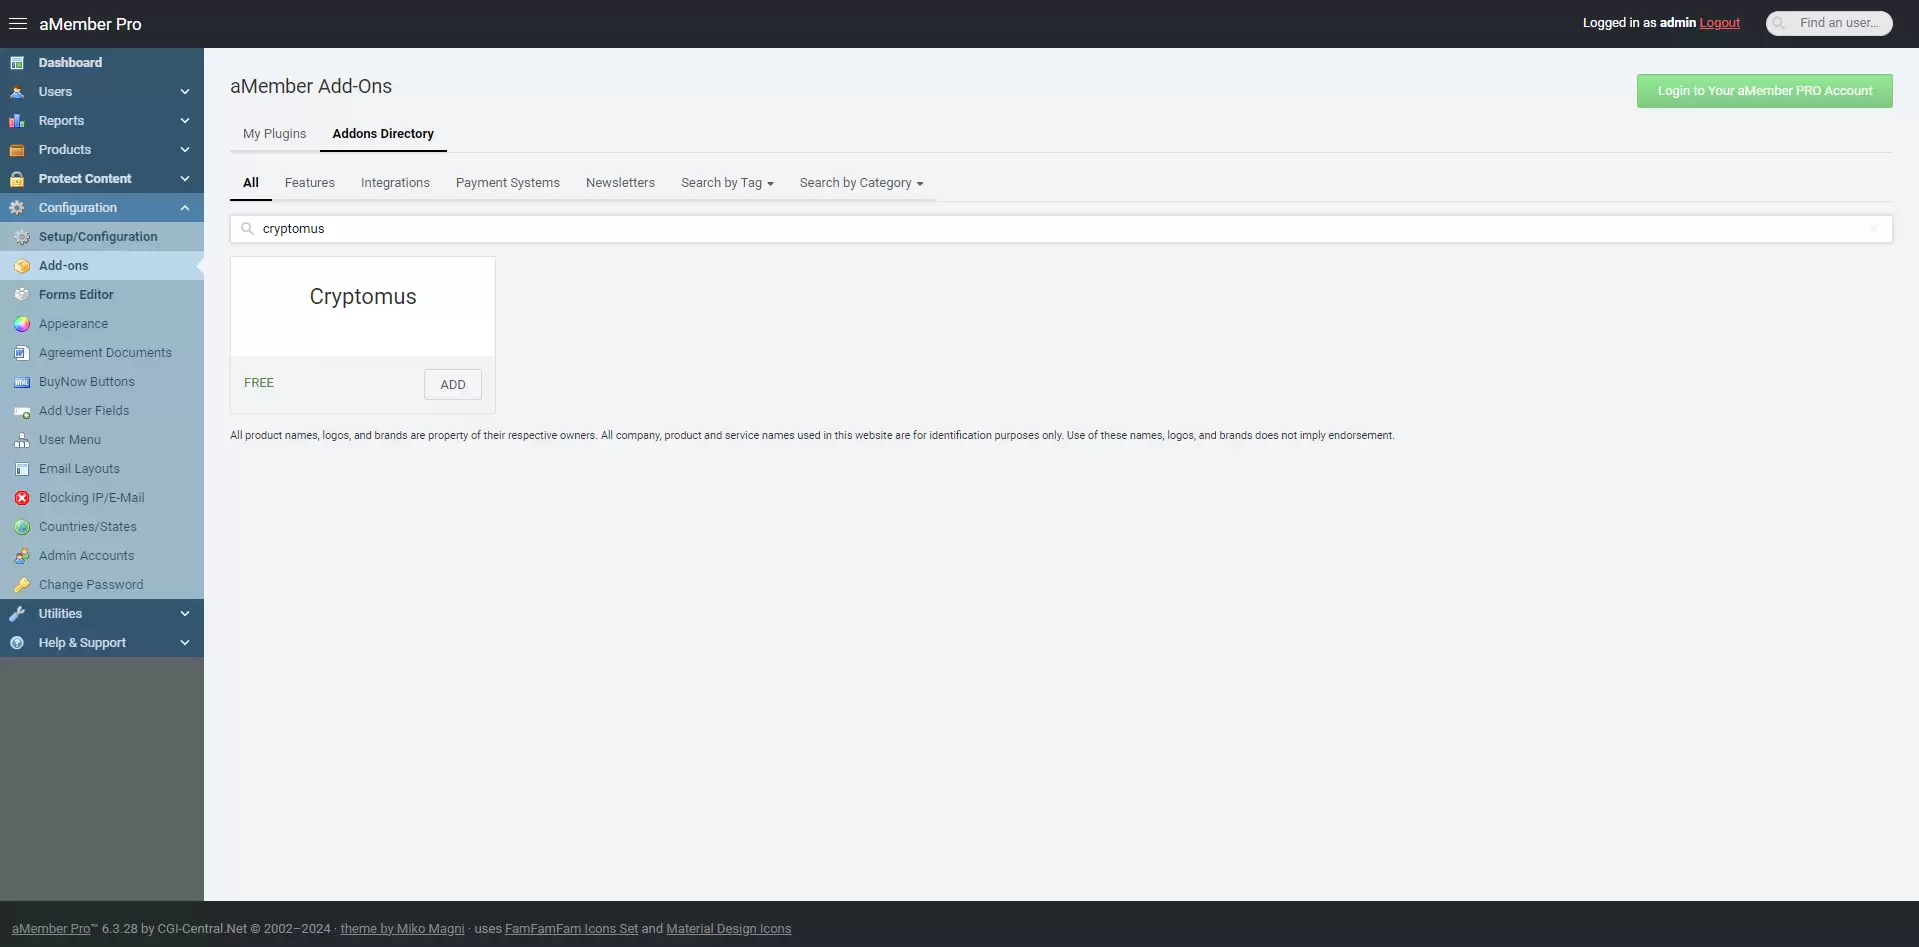Expand the Users sidebar menu
This screenshot has height=947, width=1919.
click(184, 92)
